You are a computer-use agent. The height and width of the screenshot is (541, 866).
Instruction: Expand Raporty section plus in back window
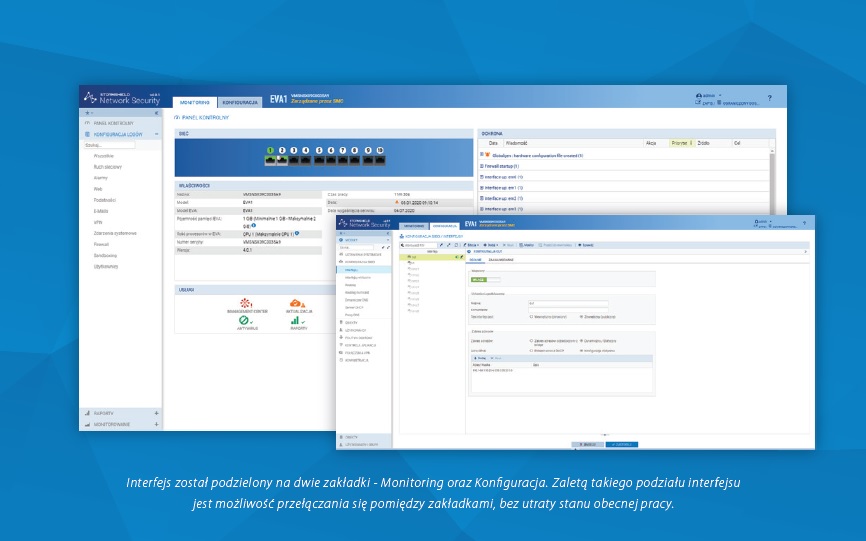point(156,413)
